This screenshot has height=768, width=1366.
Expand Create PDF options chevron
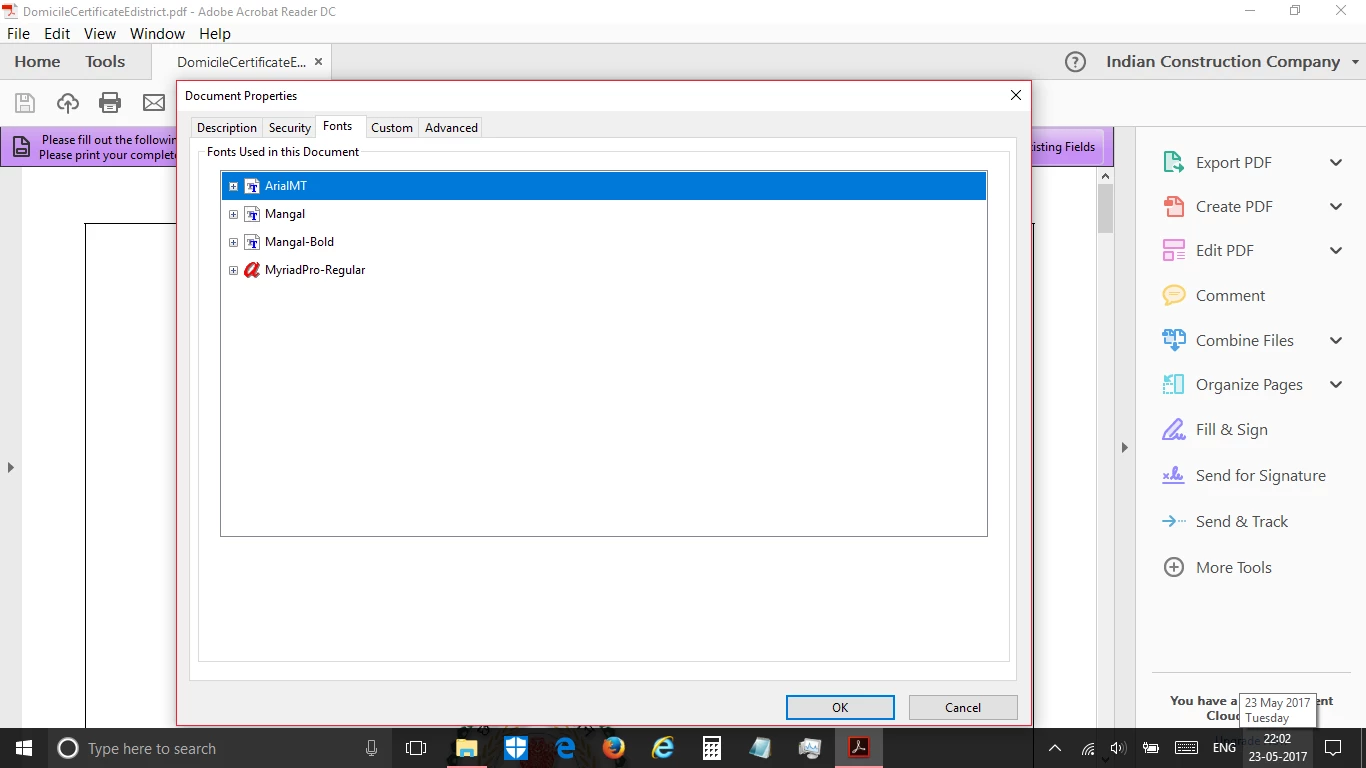pos(1336,206)
